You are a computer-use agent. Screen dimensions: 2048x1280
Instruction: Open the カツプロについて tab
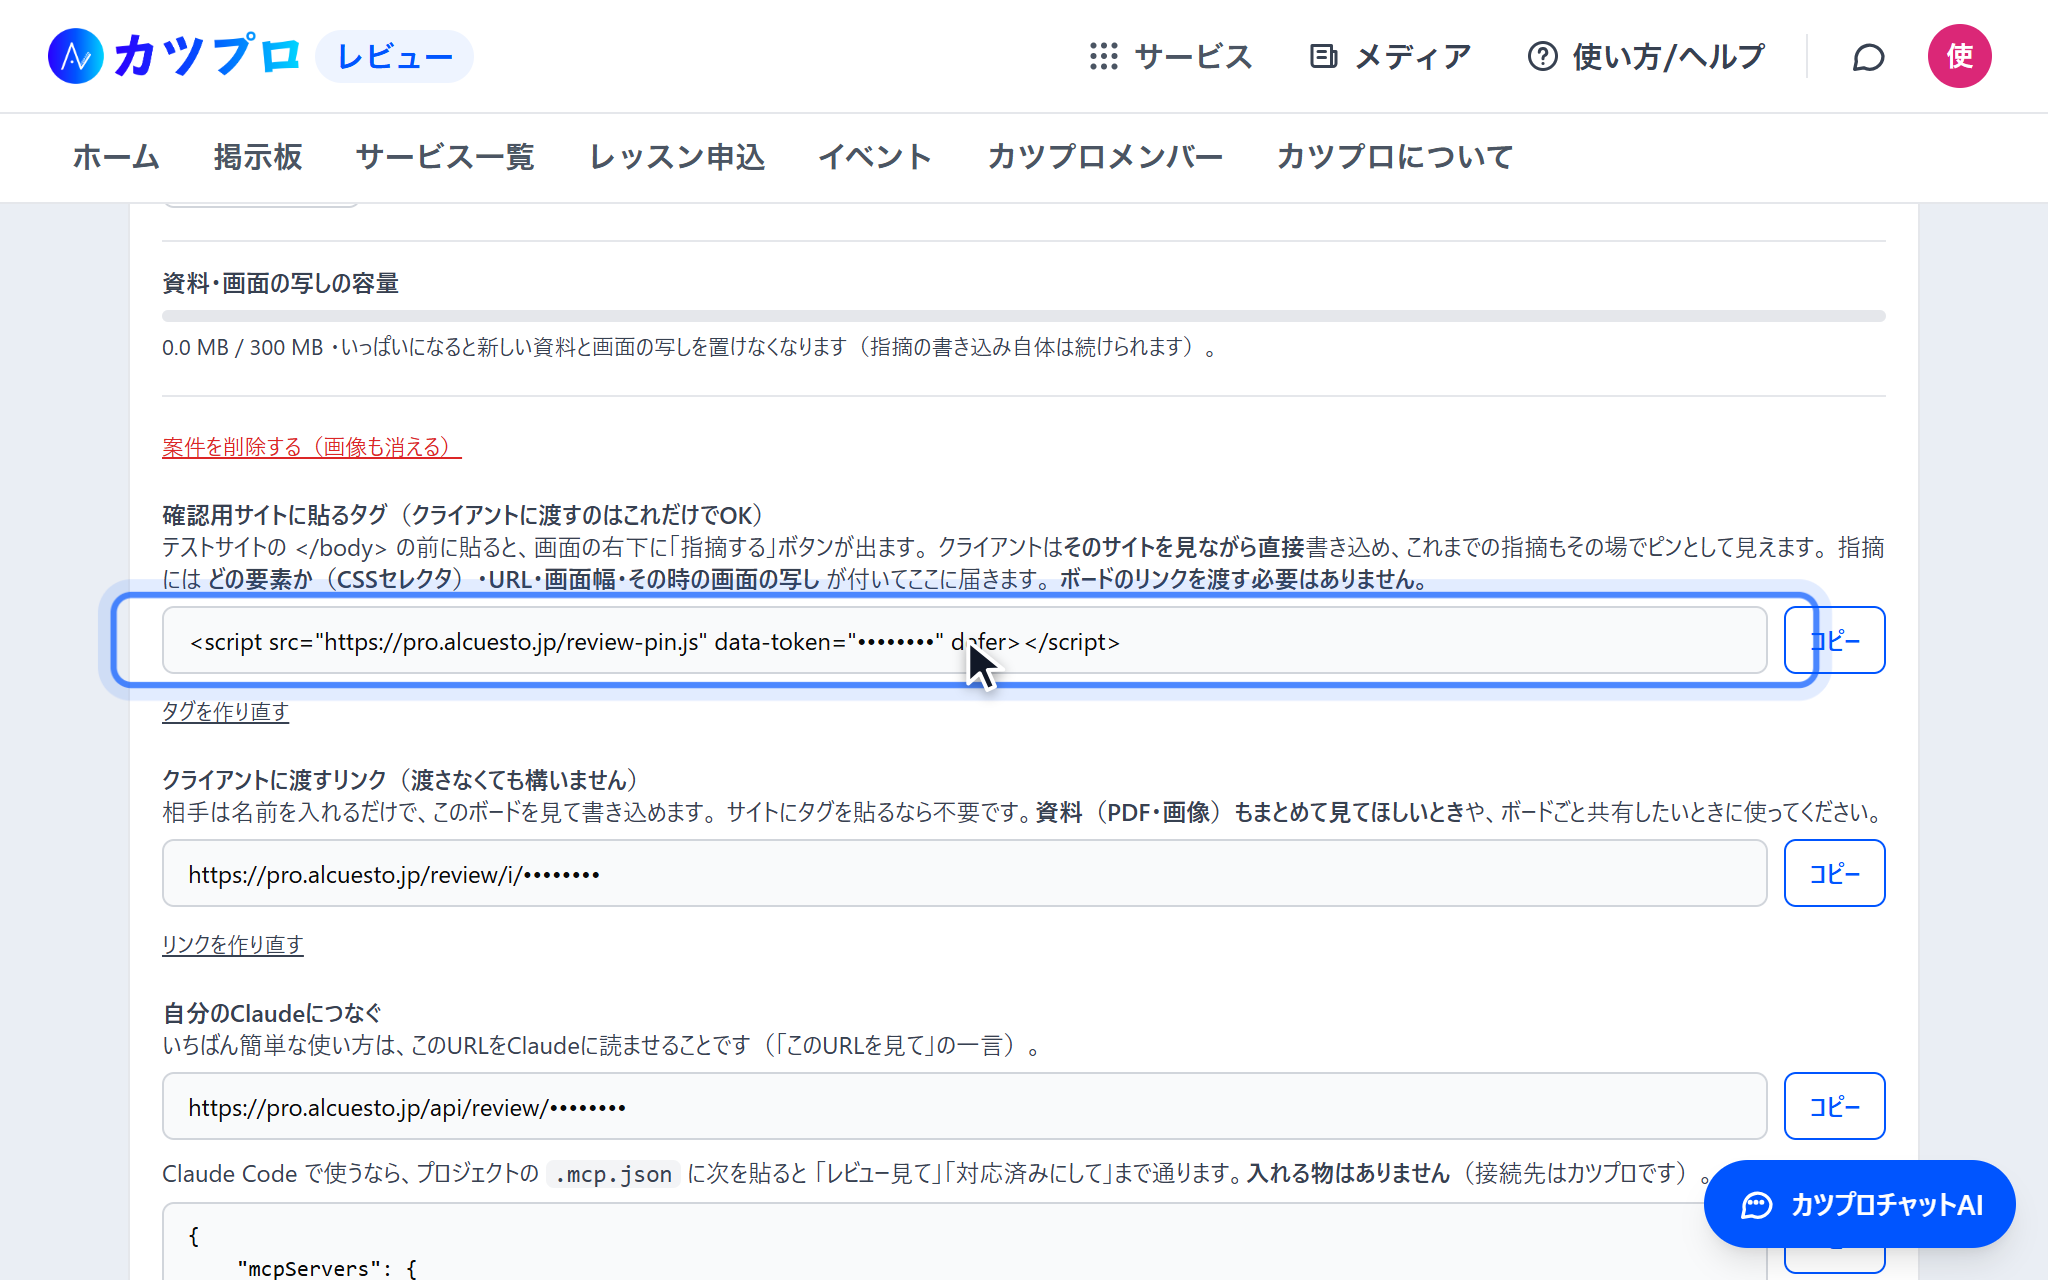pos(1395,157)
